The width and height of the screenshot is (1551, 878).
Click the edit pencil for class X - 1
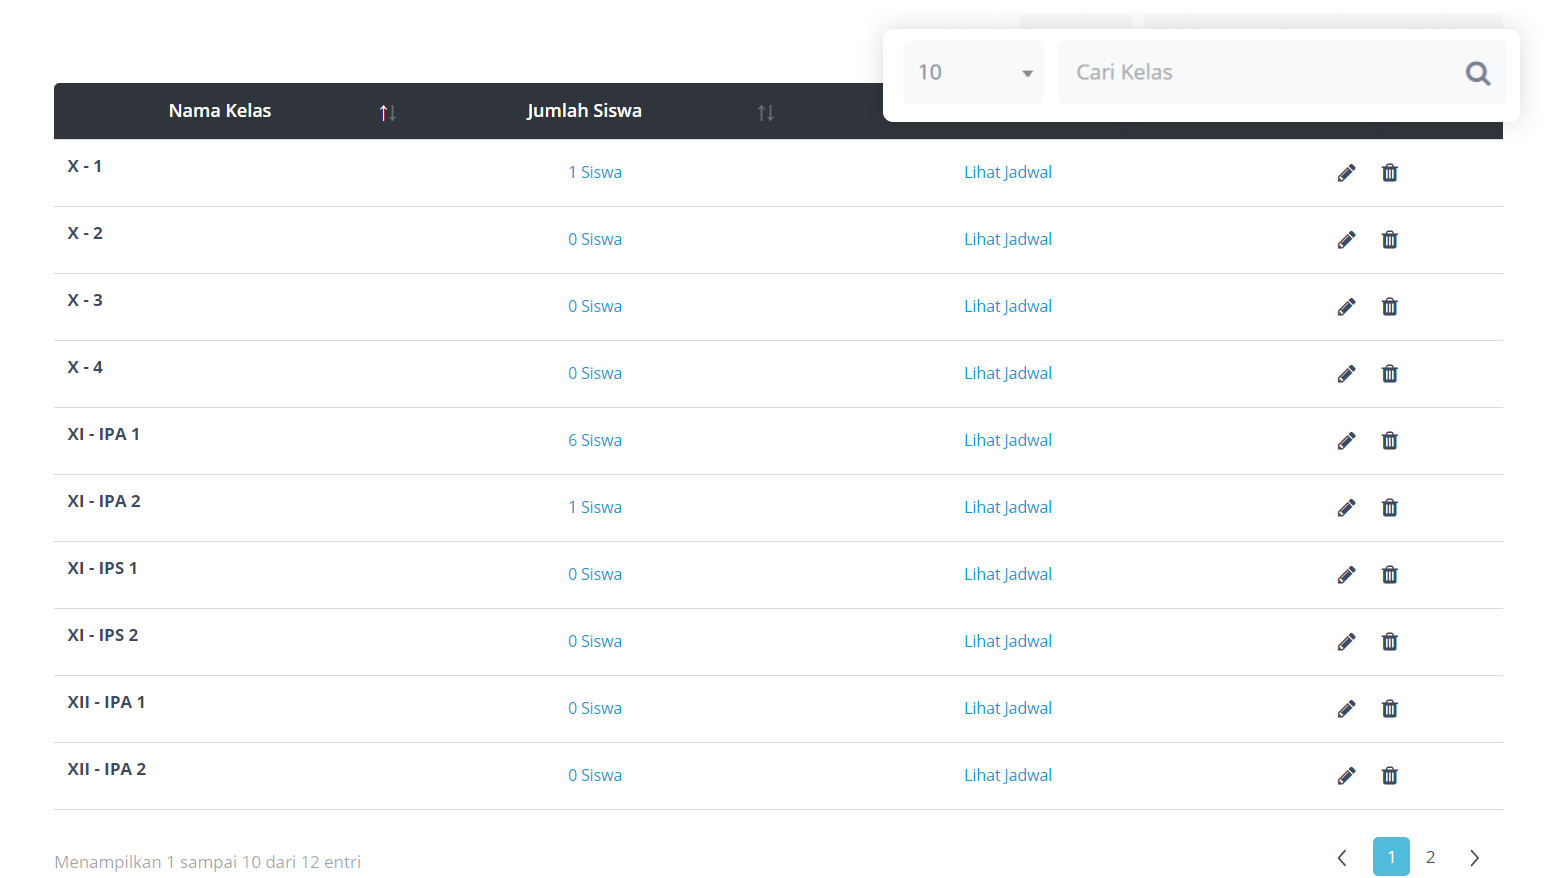tap(1346, 173)
